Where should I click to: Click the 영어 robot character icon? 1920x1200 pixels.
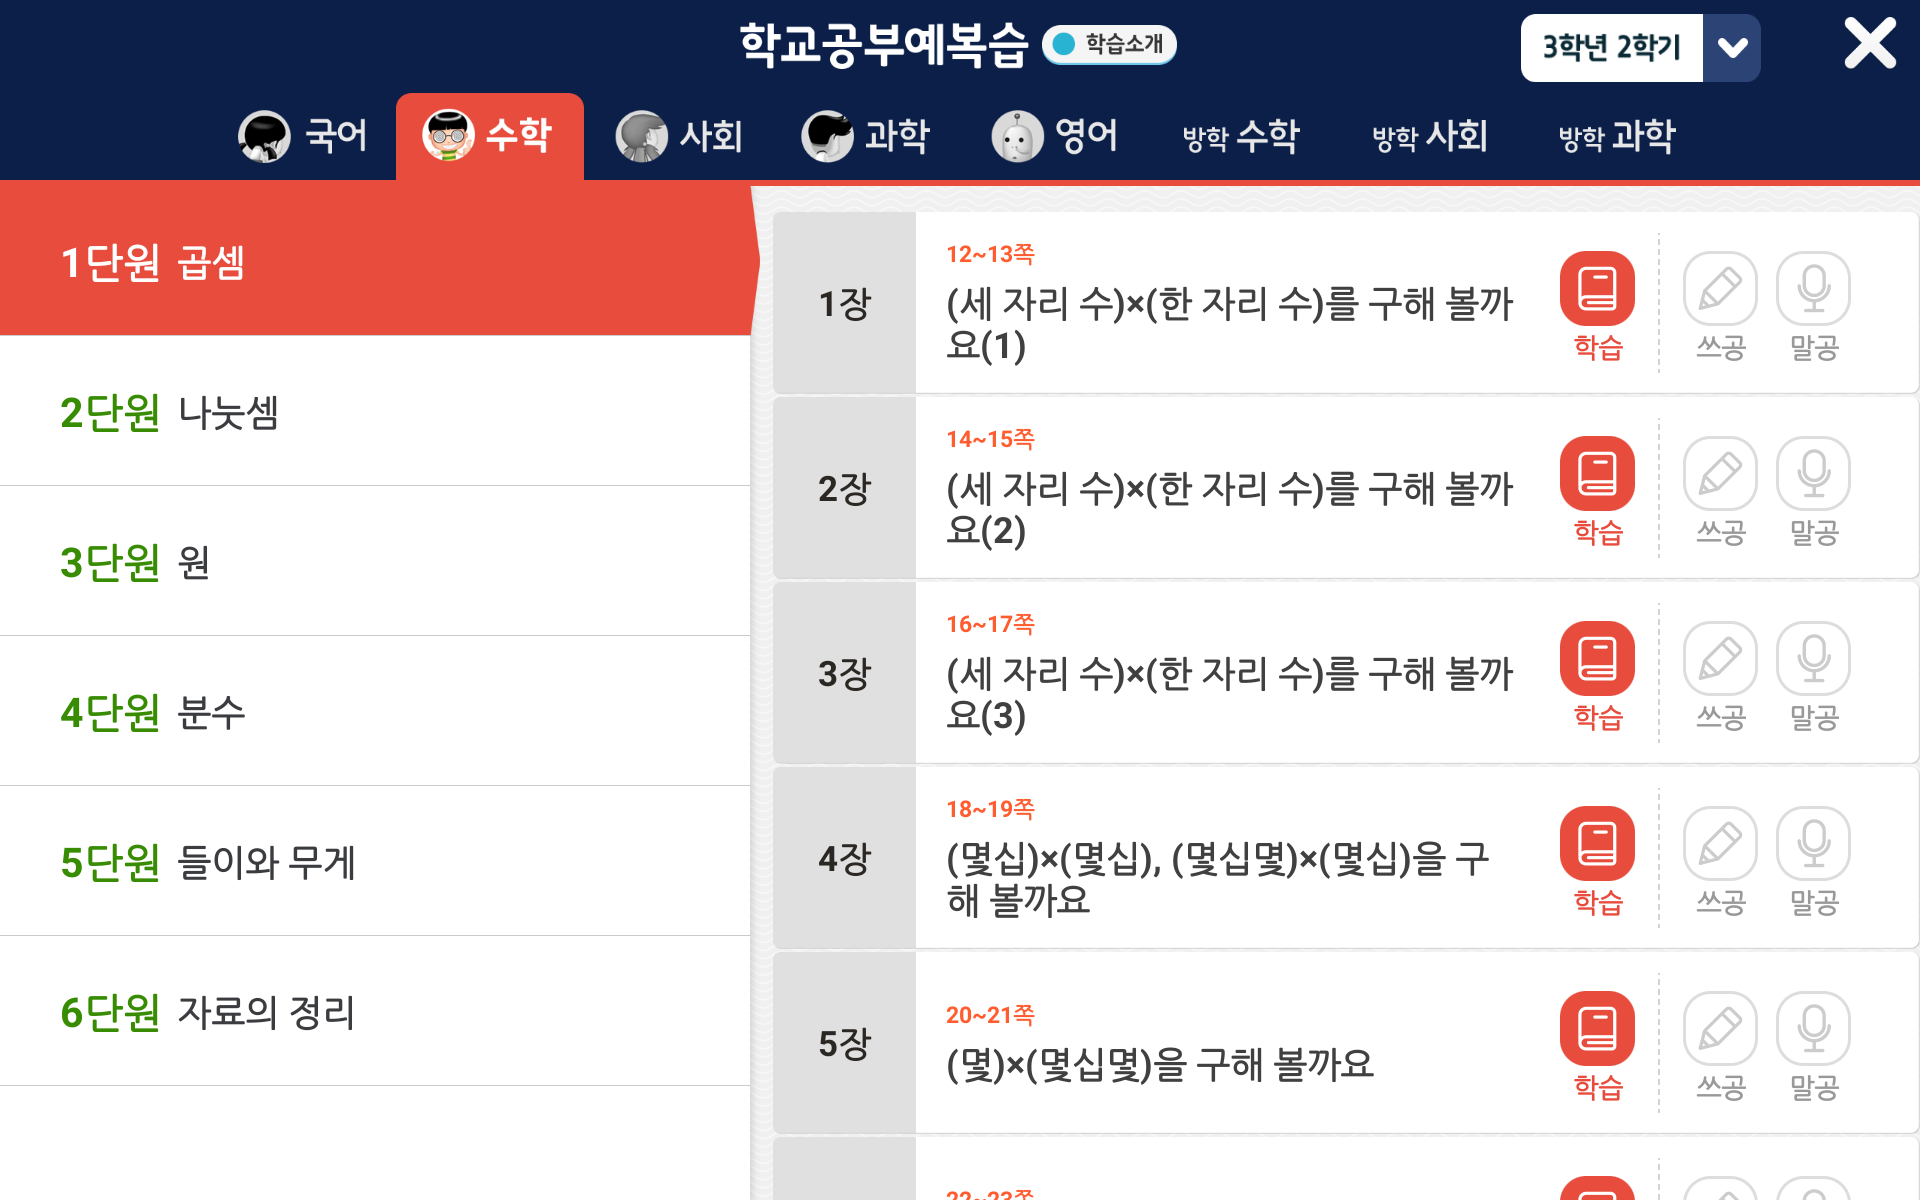tap(1017, 136)
